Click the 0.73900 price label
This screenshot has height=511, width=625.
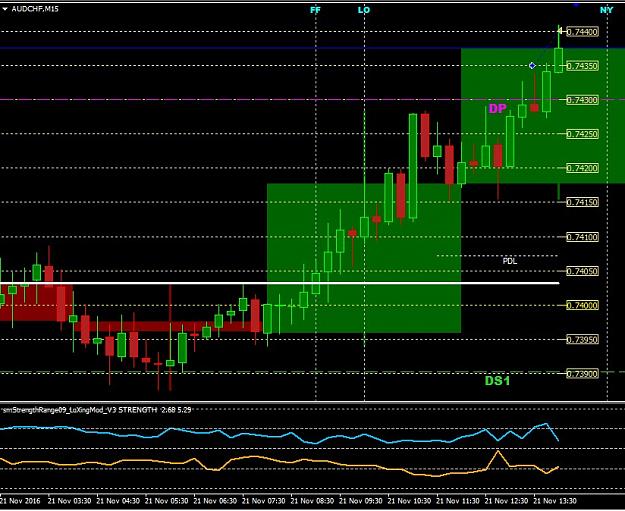click(x=582, y=374)
